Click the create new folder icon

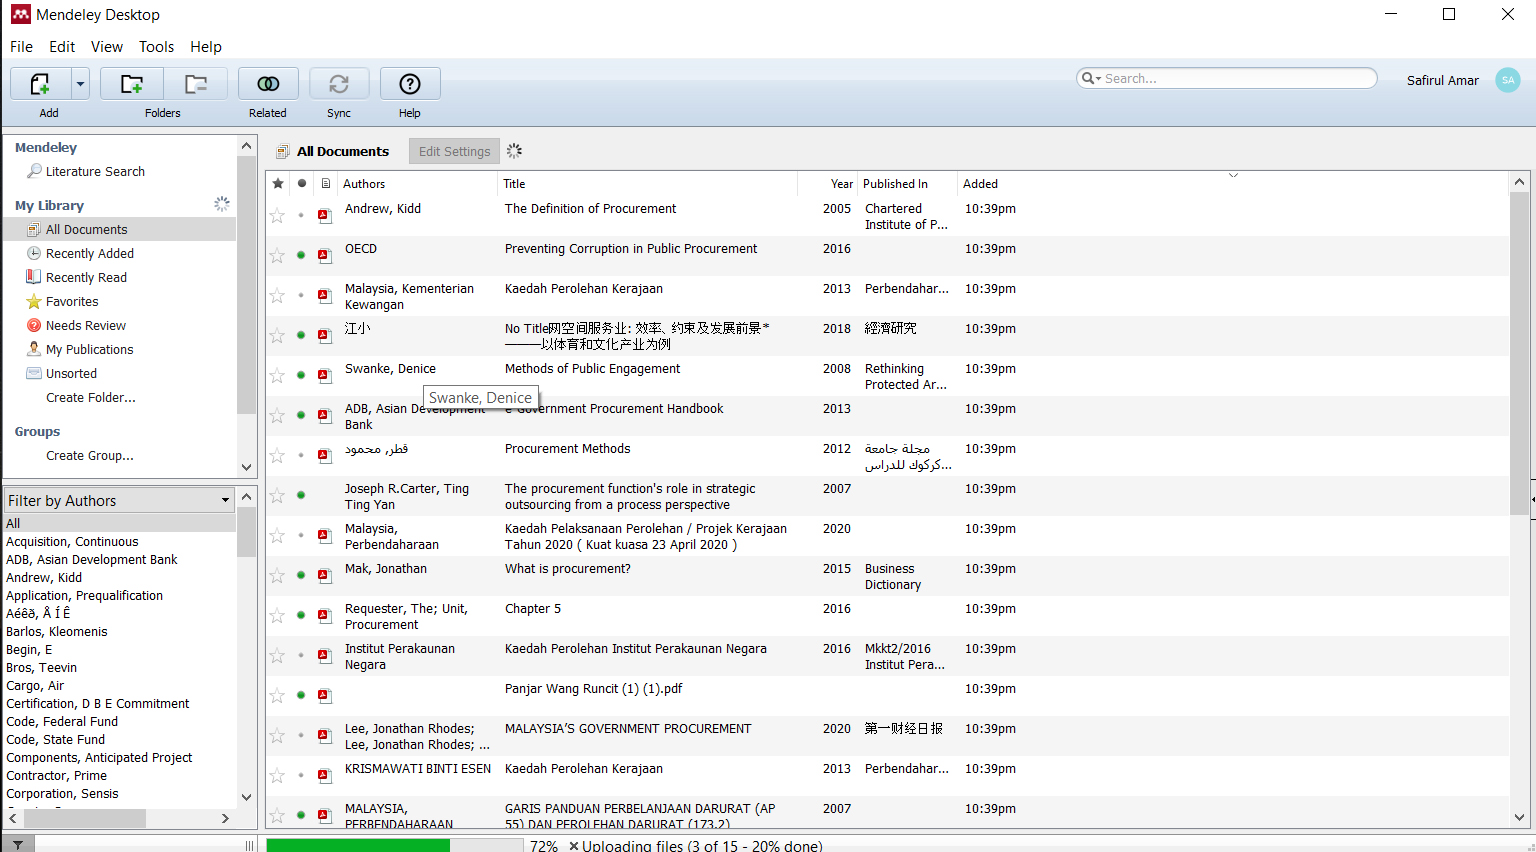(131, 84)
